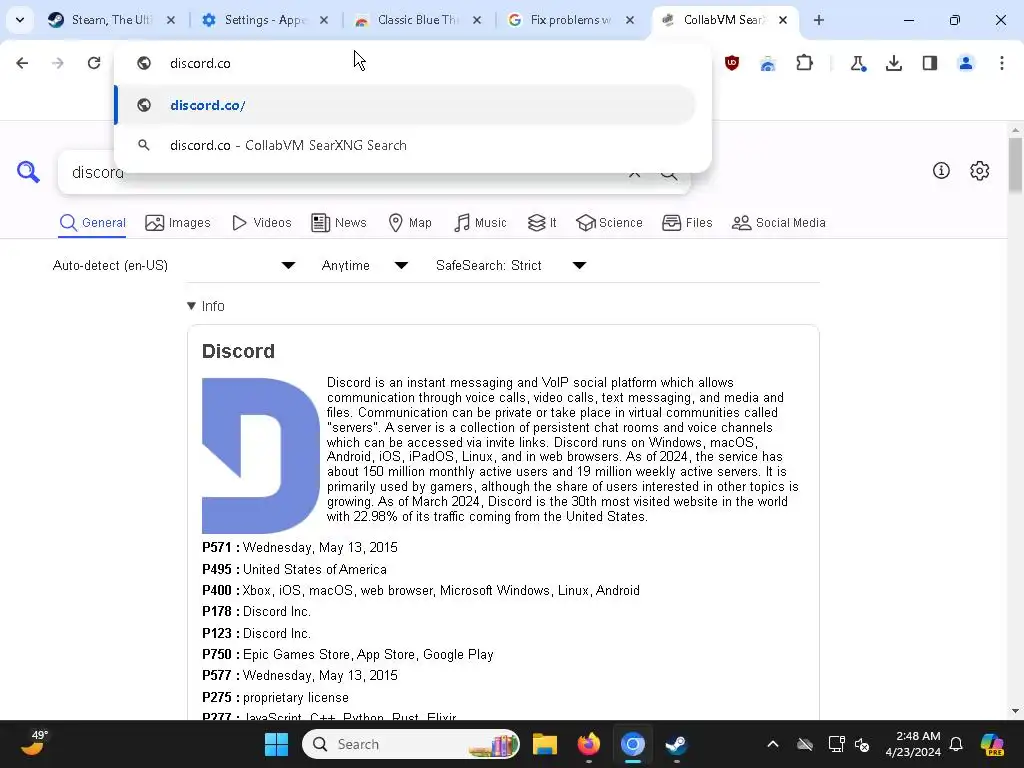1024x768 pixels.
Task: Open File Explorer from the taskbar
Action: point(545,744)
